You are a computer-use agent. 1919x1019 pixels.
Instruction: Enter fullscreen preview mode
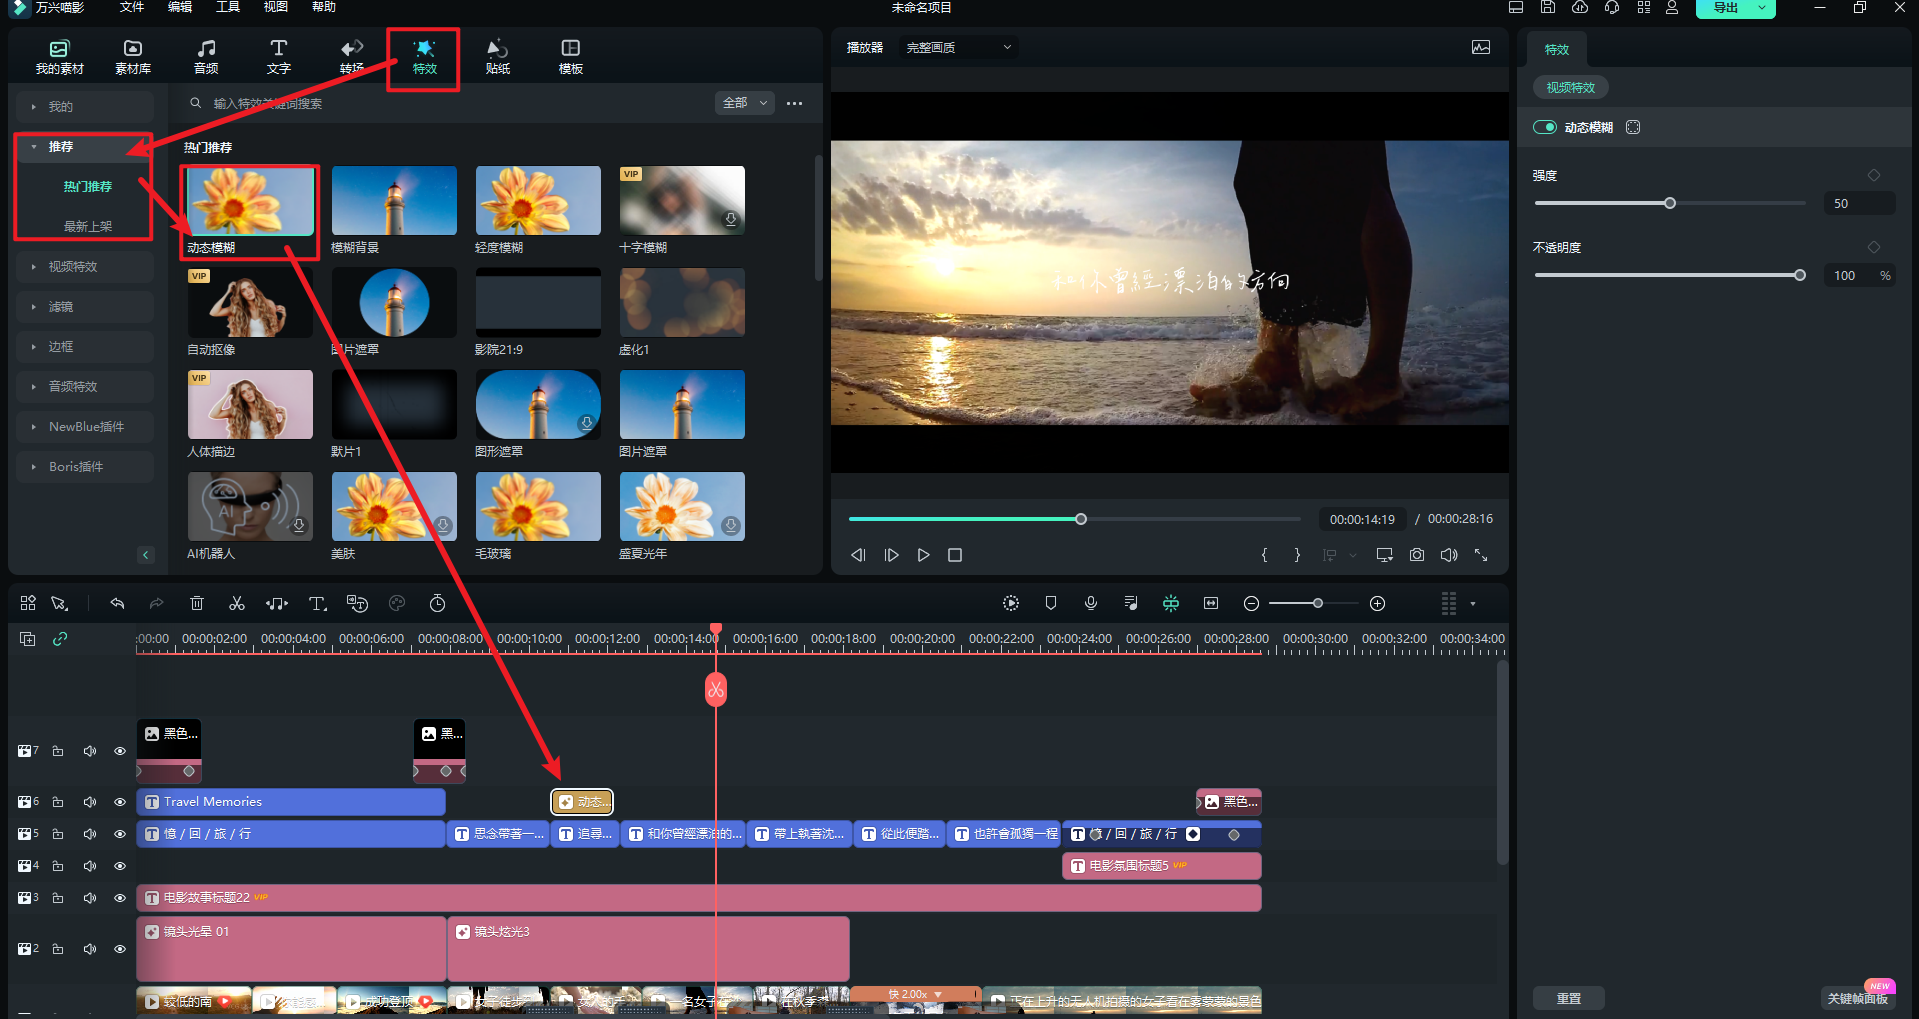[1481, 555]
